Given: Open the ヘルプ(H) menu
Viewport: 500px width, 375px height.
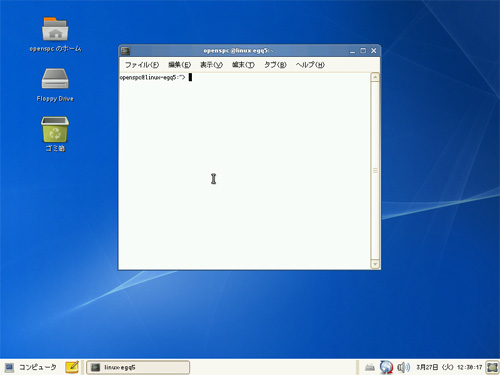Looking at the screenshot, I should [x=310, y=65].
